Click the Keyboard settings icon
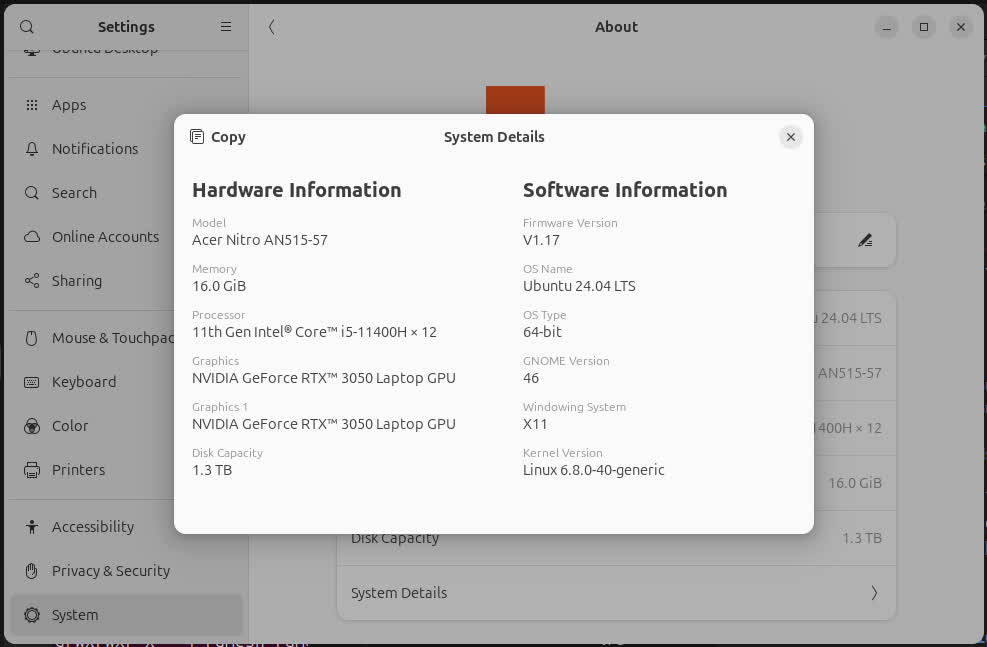This screenshot has width=987, height=647. pyautogui.click(x=30, y=382)
